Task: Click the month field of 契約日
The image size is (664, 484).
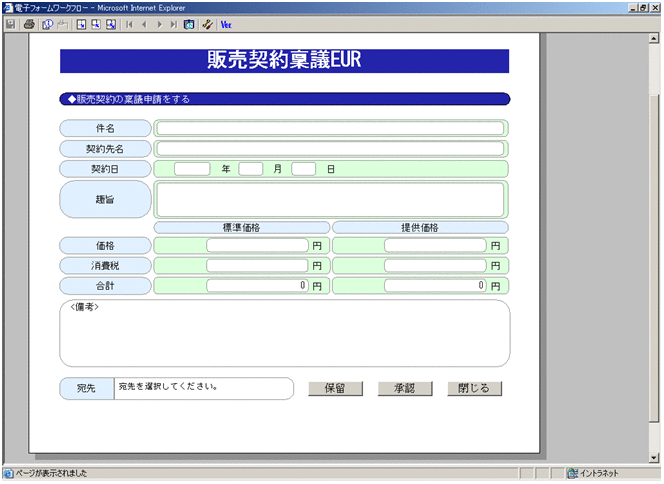Action: click(x=251, y=169)
